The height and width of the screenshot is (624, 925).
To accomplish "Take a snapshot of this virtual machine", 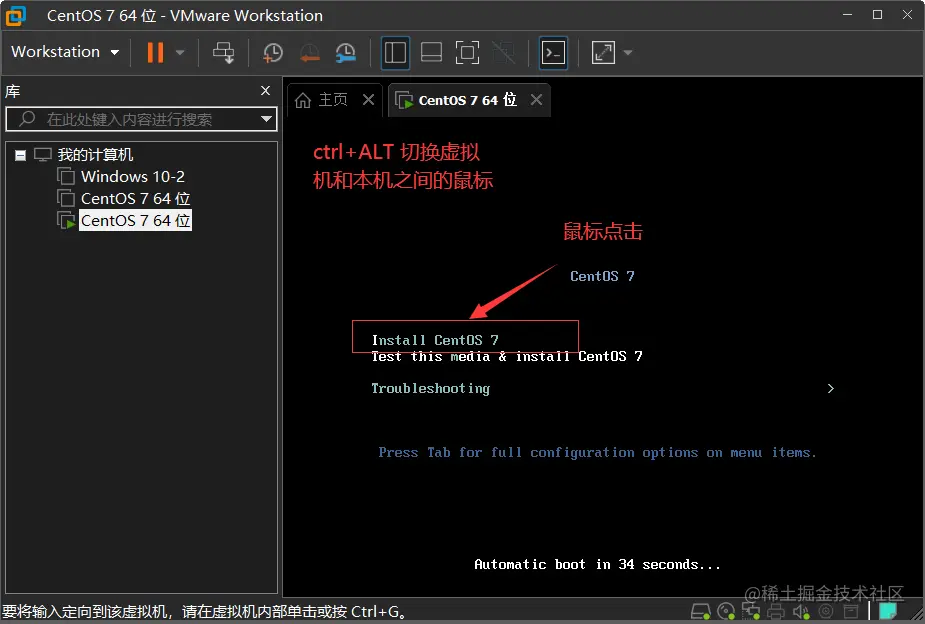I will click(273, 52).
